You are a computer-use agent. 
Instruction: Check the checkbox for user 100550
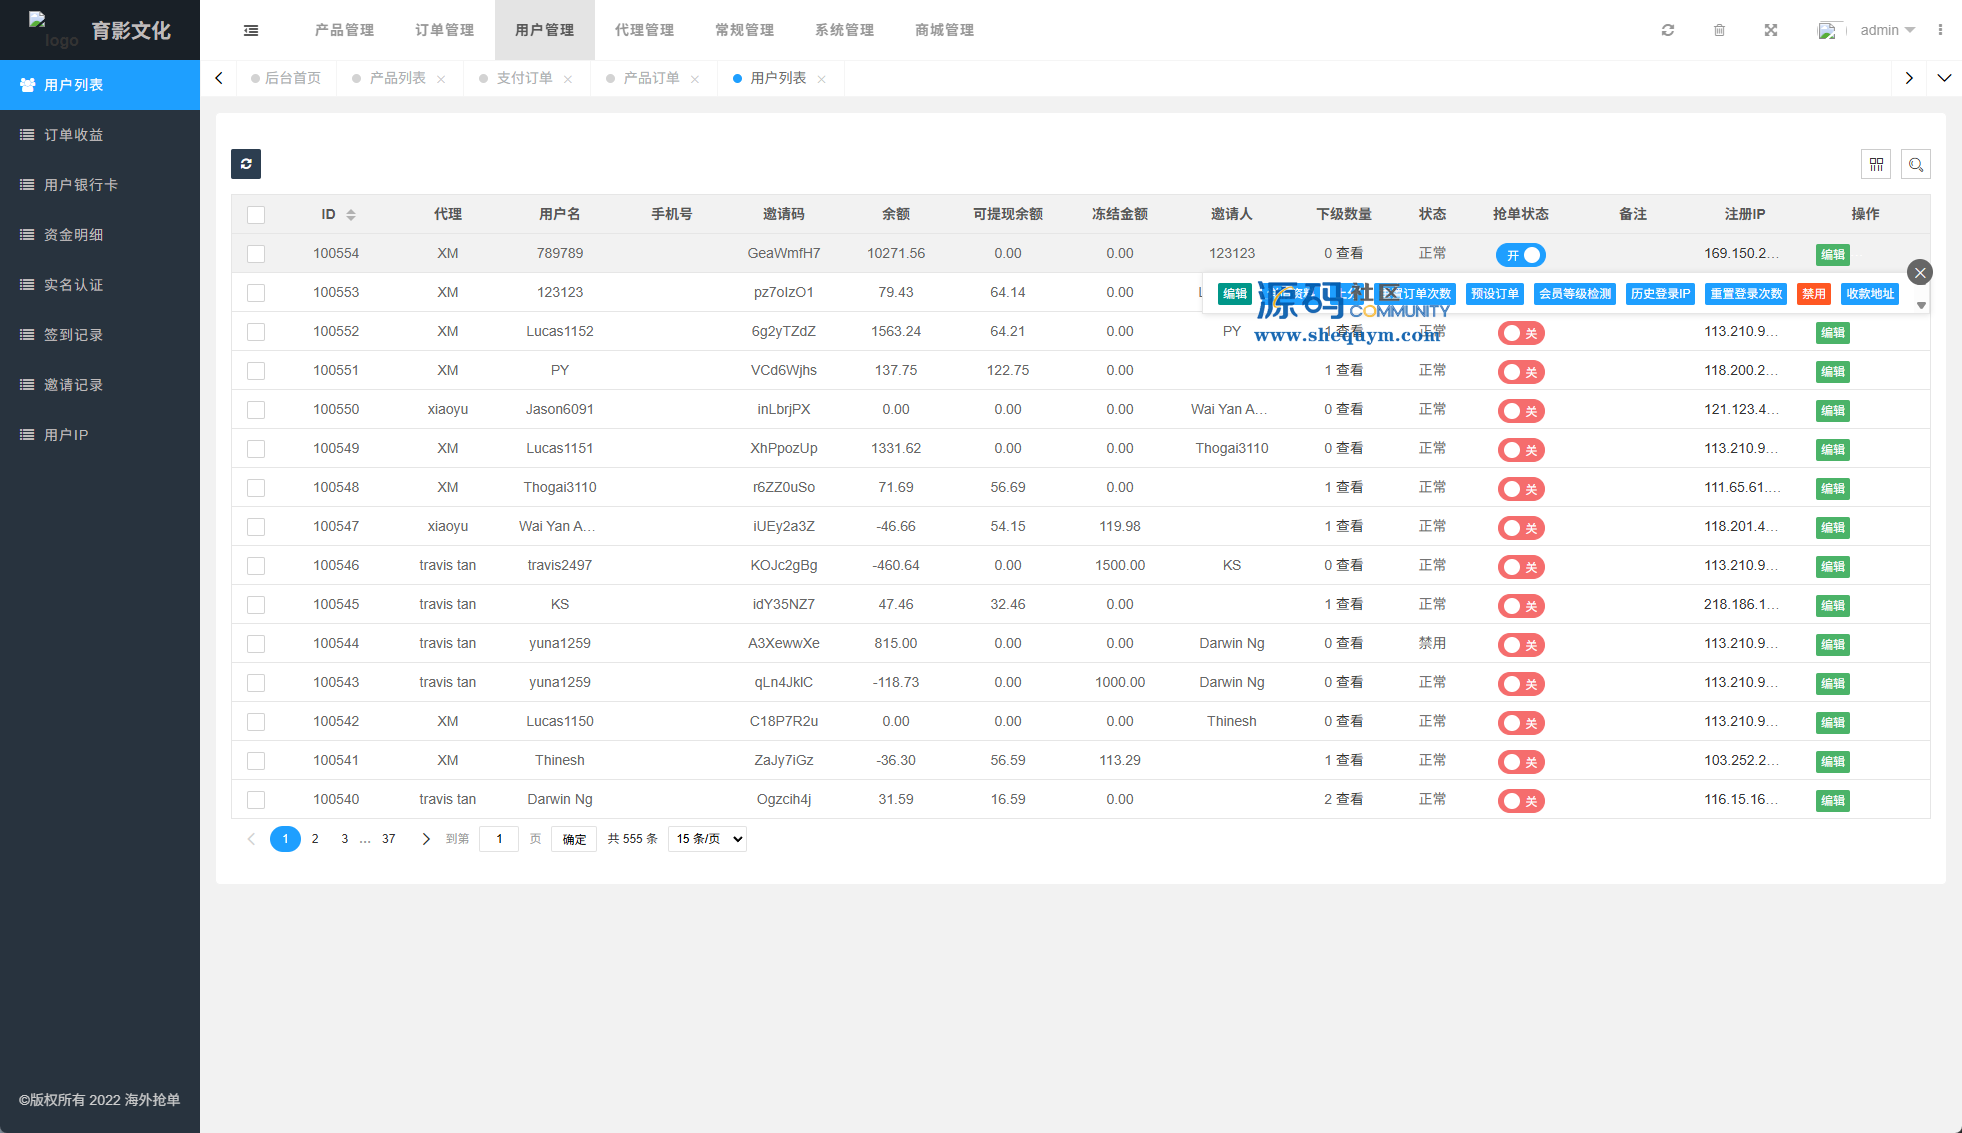pyautogui.click(x=256, y=410)
